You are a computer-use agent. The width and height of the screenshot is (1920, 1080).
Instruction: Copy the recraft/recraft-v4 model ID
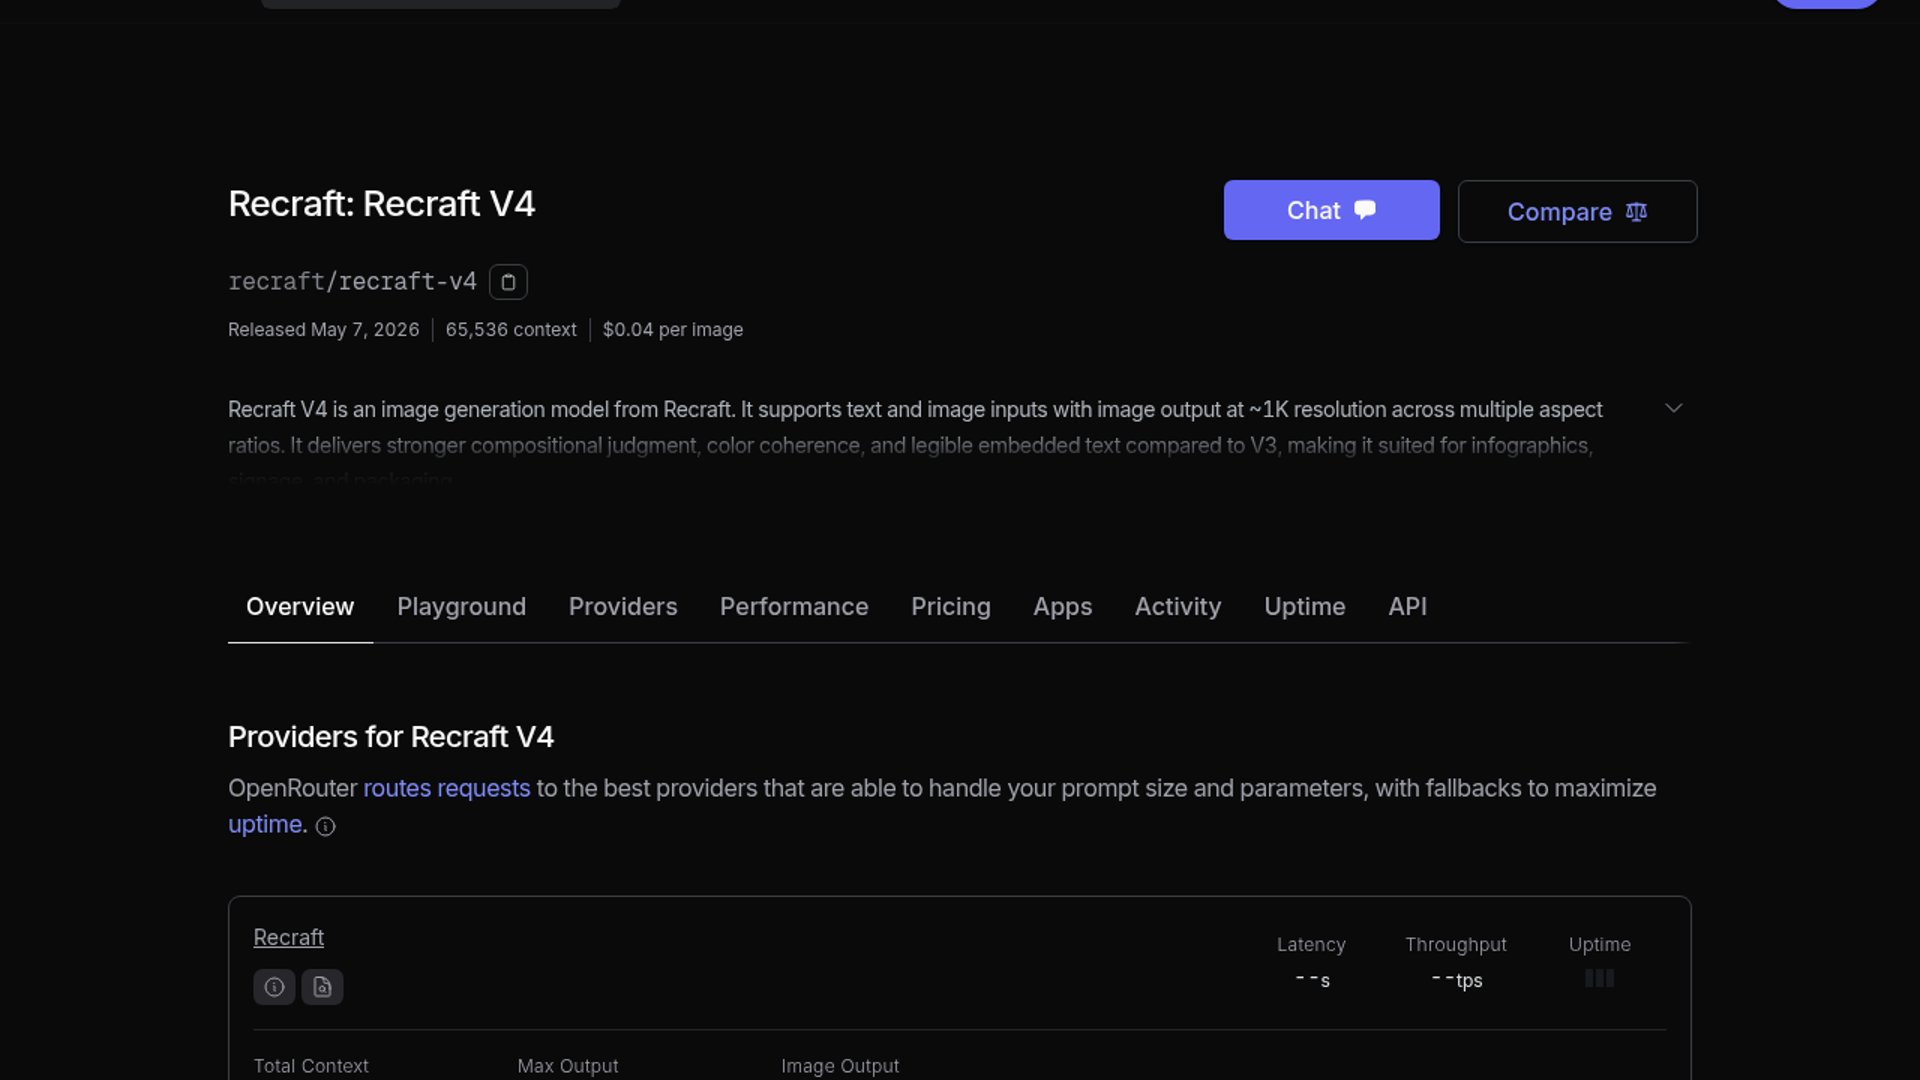coord(508,282)
